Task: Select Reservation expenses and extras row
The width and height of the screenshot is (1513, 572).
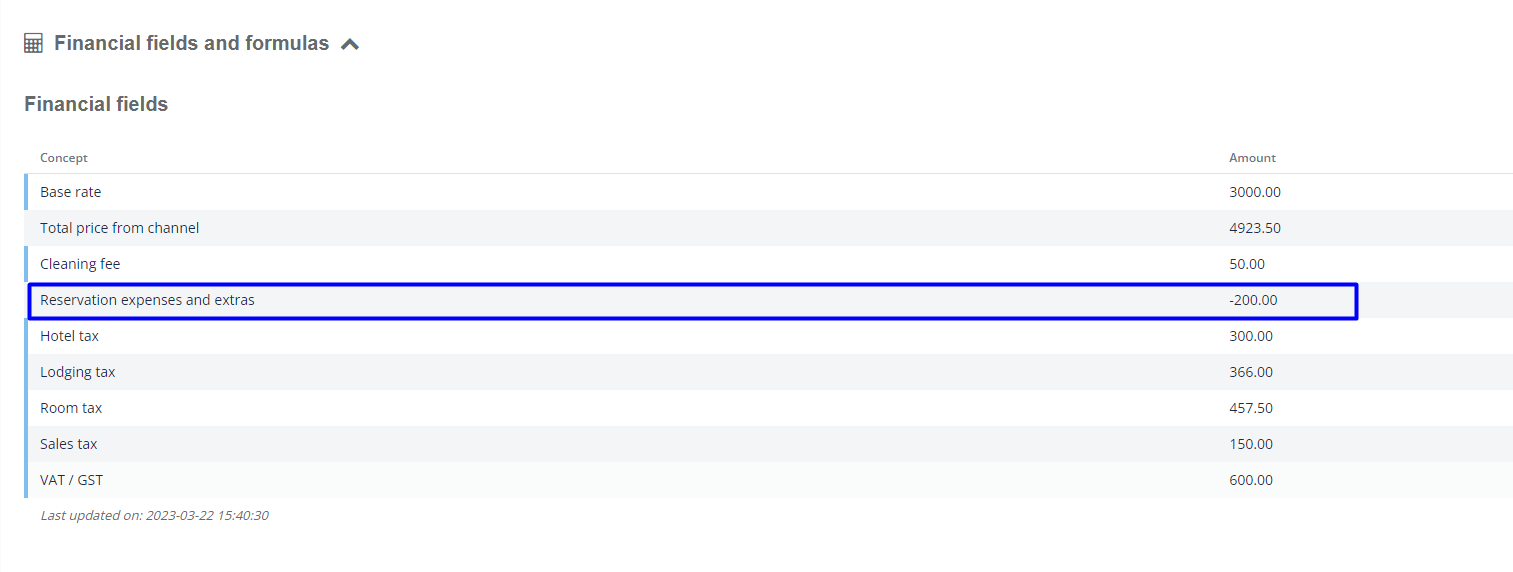Action: (x=691, y=300)
